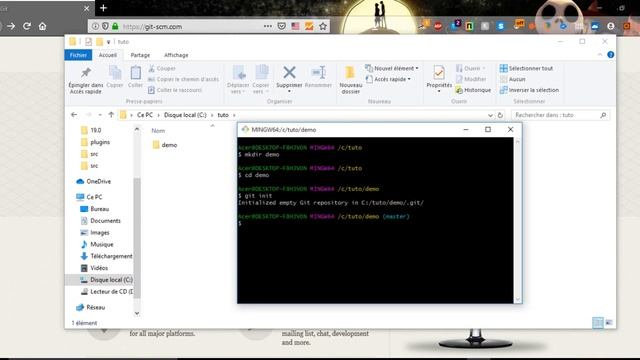640x360 pixels.
Task: Click the padlock site security icon
Action: (x=115, y=26)
